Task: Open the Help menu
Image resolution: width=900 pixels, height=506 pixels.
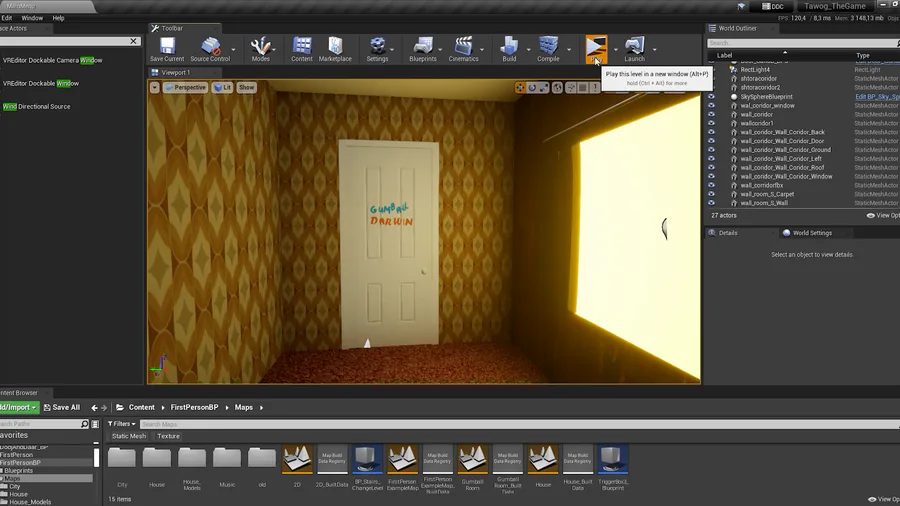Action: click(x=59, y=18)
